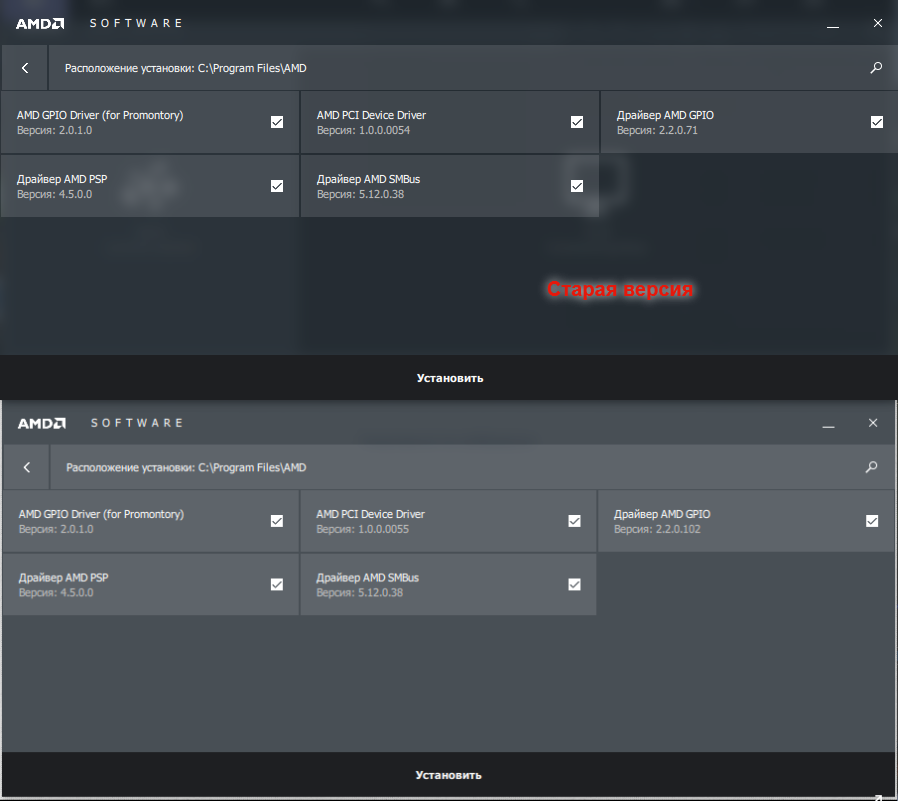This screenshot has width=898, height=801.
Task: Uncheck AMD PCI Device Driver version 1.0.0.0055
Action: 574,521
